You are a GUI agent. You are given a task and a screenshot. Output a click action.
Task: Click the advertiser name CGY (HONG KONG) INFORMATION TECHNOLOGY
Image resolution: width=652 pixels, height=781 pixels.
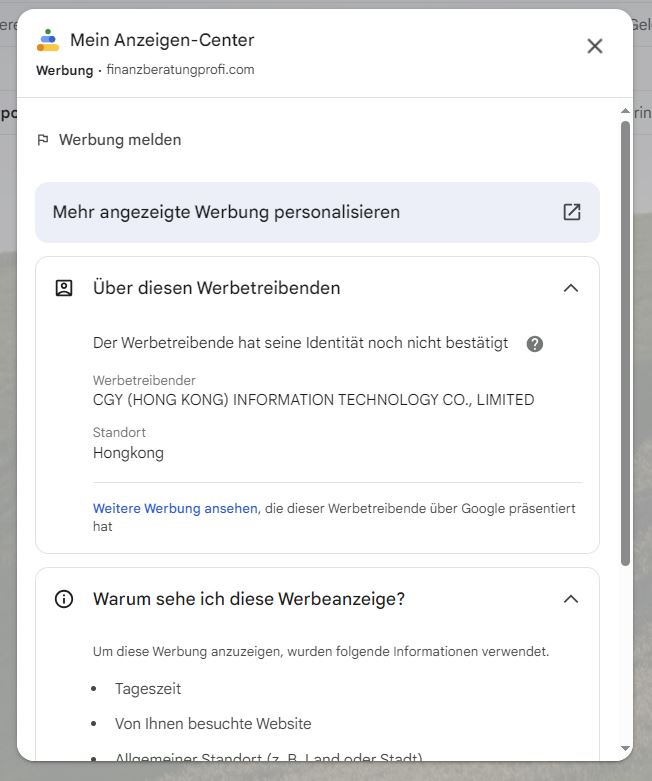[x=313, y=400]
